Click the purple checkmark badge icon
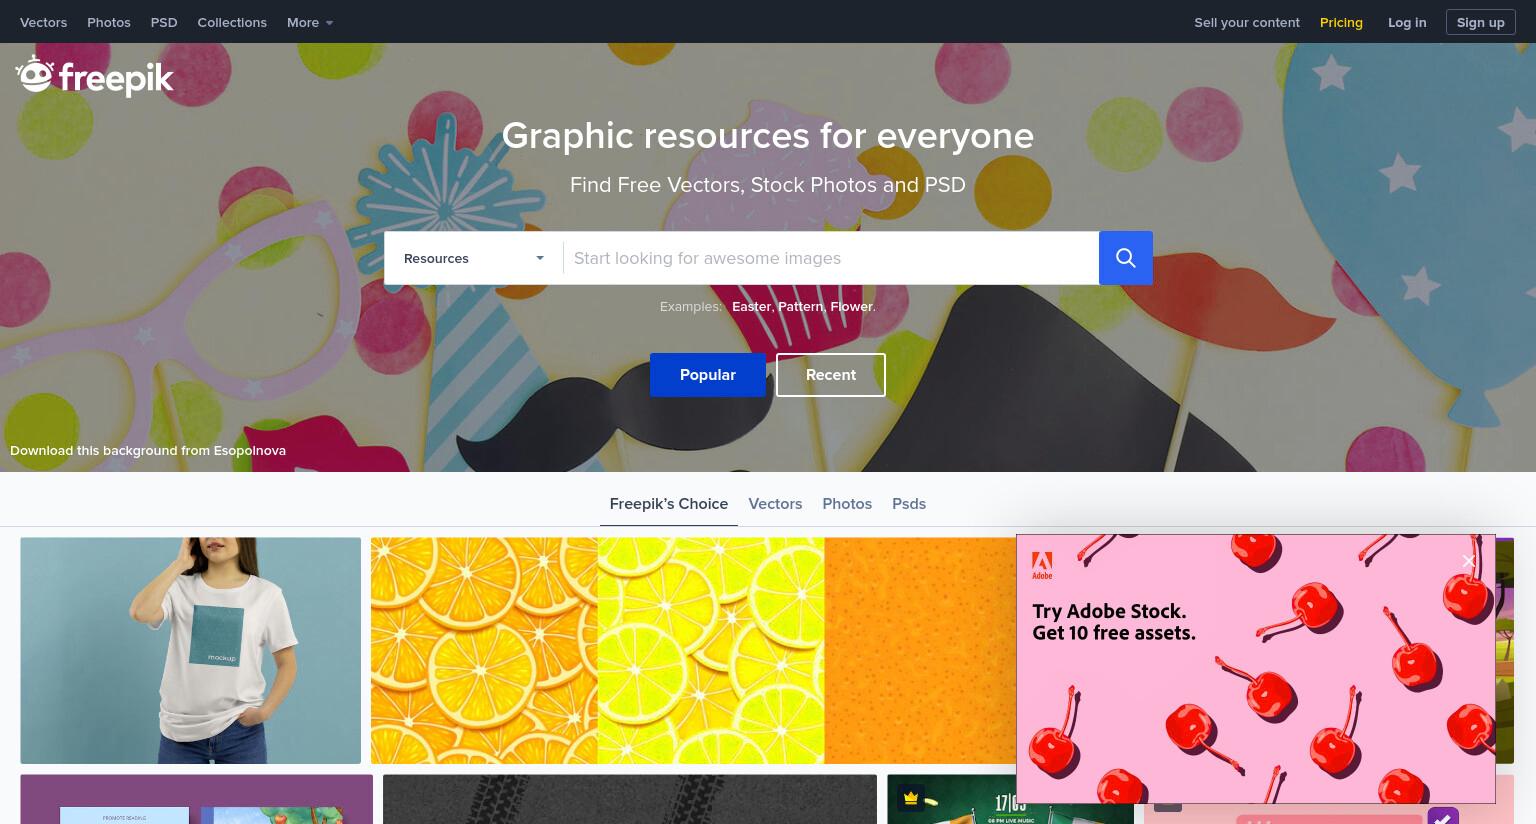1536x824 pixels. [x=1443, y=815]
